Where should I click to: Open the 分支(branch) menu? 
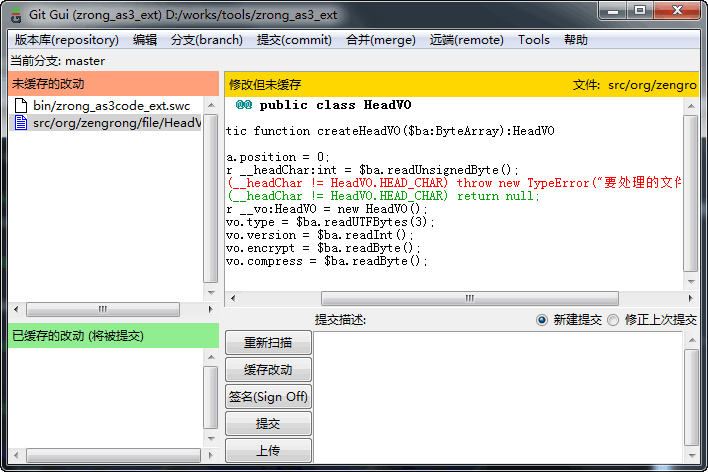206,40
